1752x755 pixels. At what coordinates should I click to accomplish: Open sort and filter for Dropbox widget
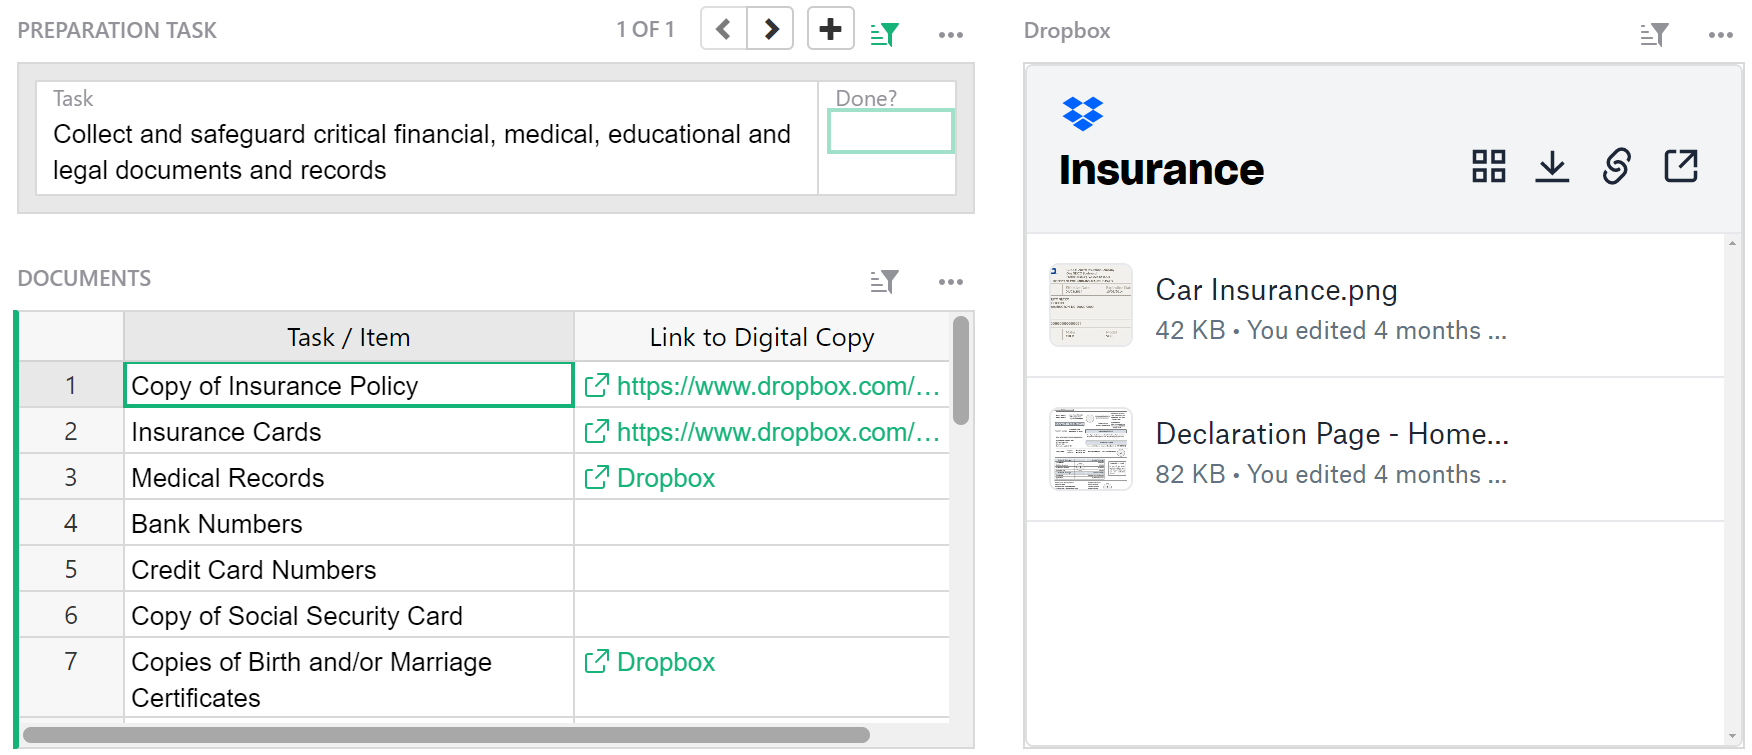coord(1654,35)
